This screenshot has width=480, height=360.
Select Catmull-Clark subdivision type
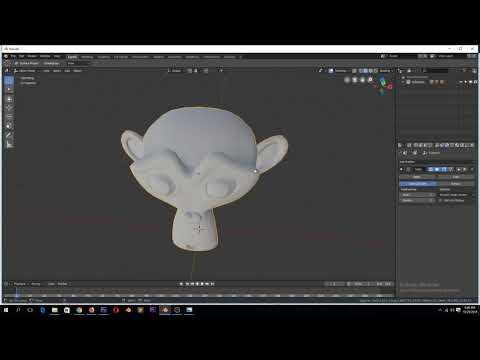pos(418,184)
